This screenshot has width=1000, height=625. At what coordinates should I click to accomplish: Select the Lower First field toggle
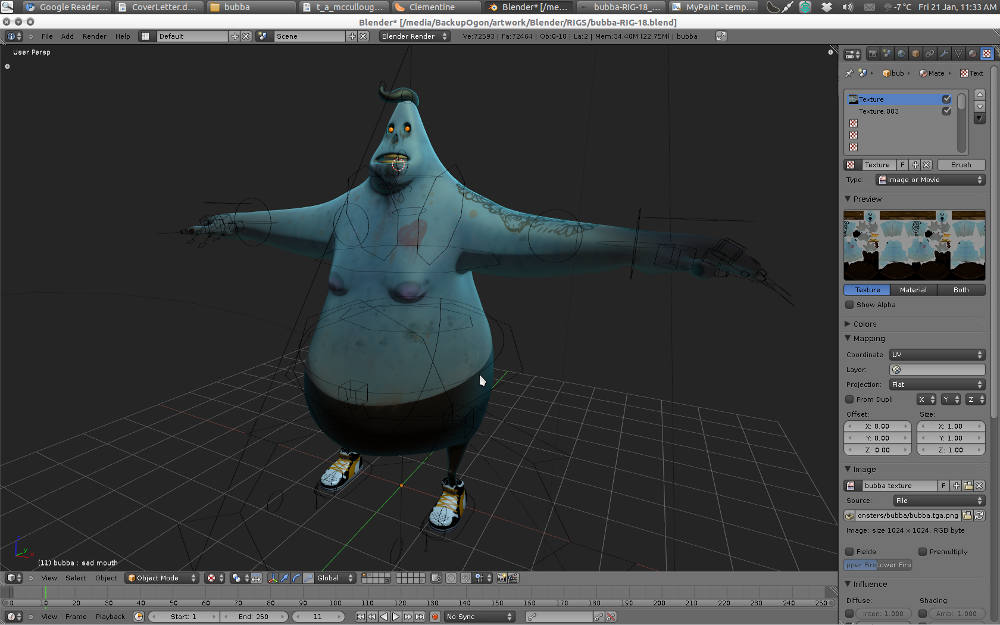(x=894, y=565)
